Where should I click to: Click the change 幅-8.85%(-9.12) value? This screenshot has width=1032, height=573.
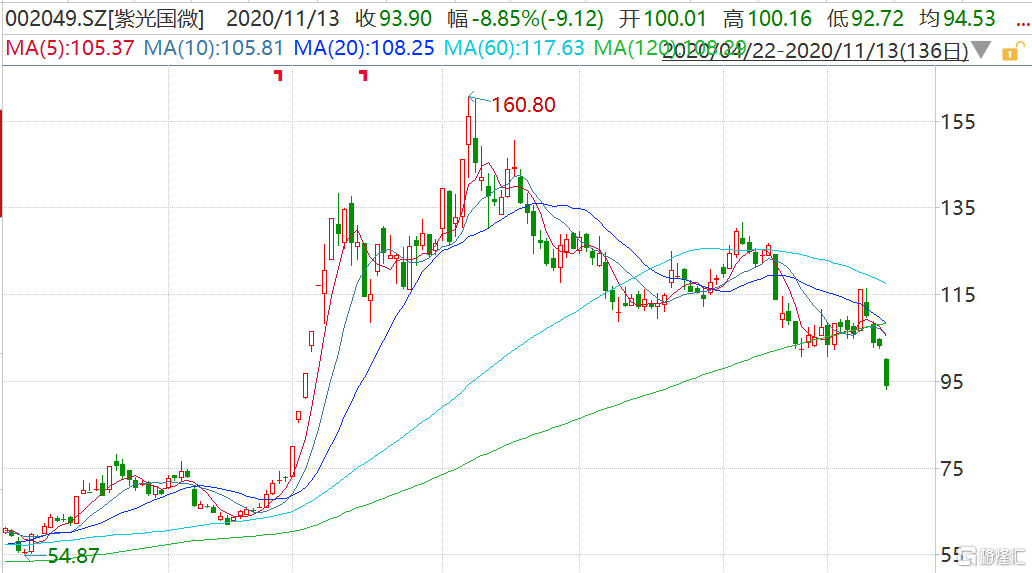(525, 18)
